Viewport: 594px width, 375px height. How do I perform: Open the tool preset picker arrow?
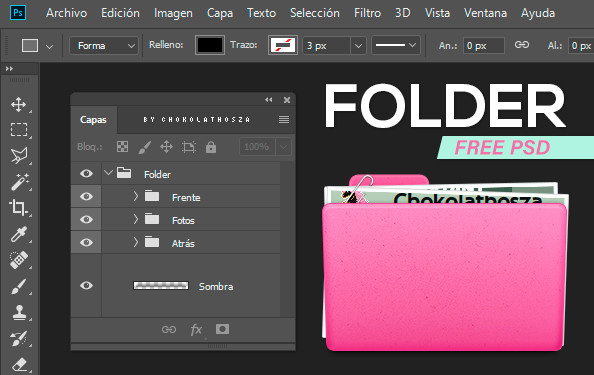(x=50, y=47)
